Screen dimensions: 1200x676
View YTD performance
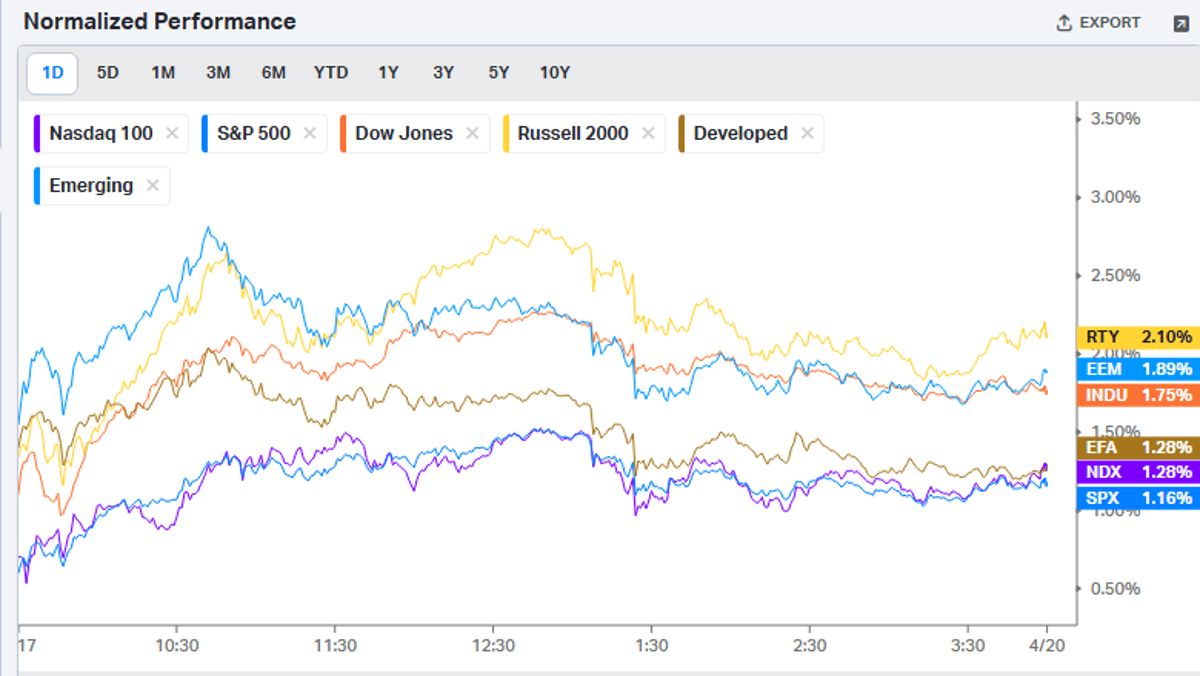pyautogui.click(x=331, y=72)
